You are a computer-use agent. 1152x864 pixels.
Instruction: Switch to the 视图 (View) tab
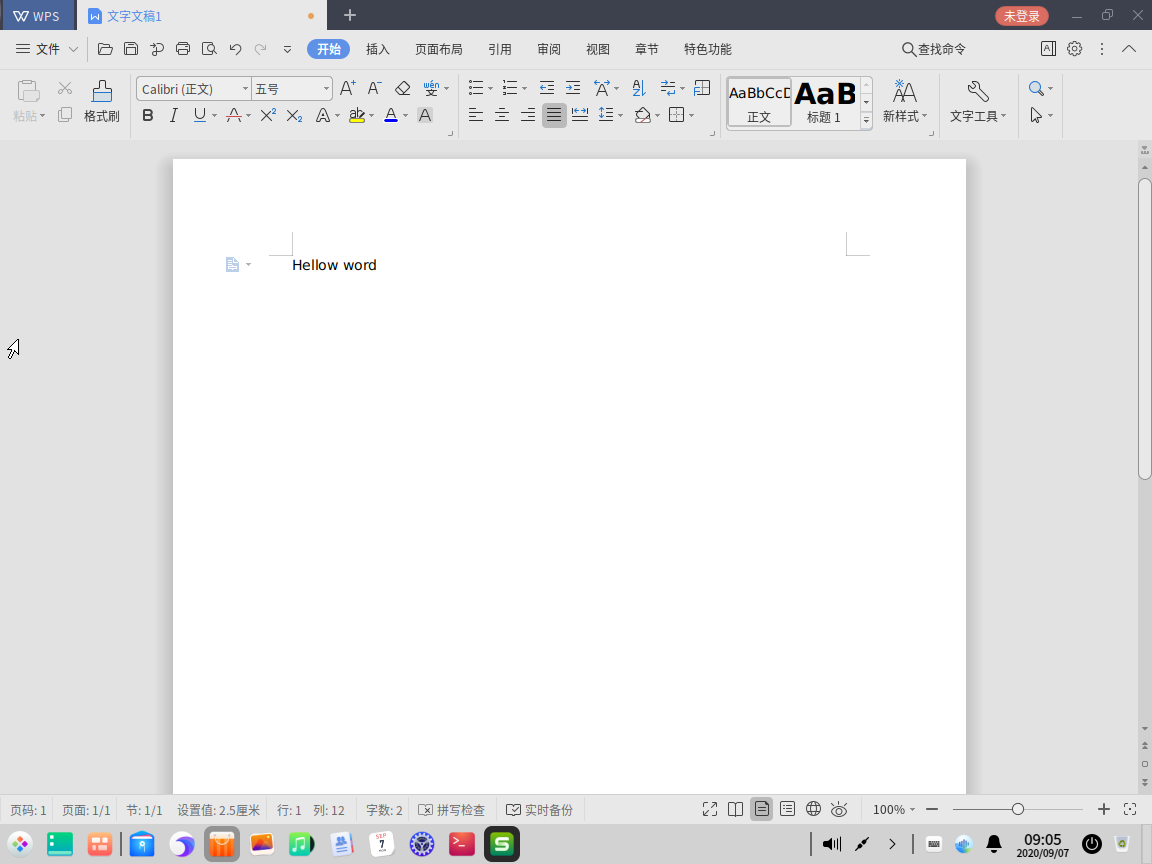tap(598, 49)
